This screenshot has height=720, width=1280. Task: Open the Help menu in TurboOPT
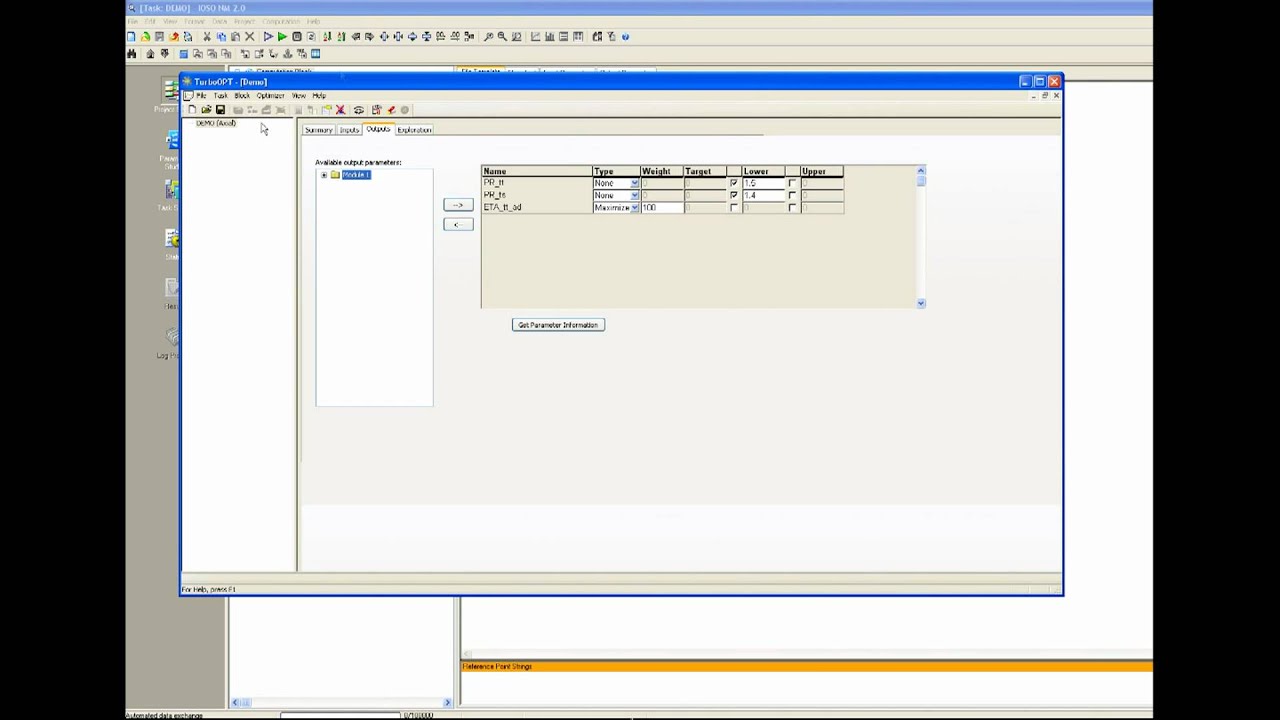click(319, 96)
